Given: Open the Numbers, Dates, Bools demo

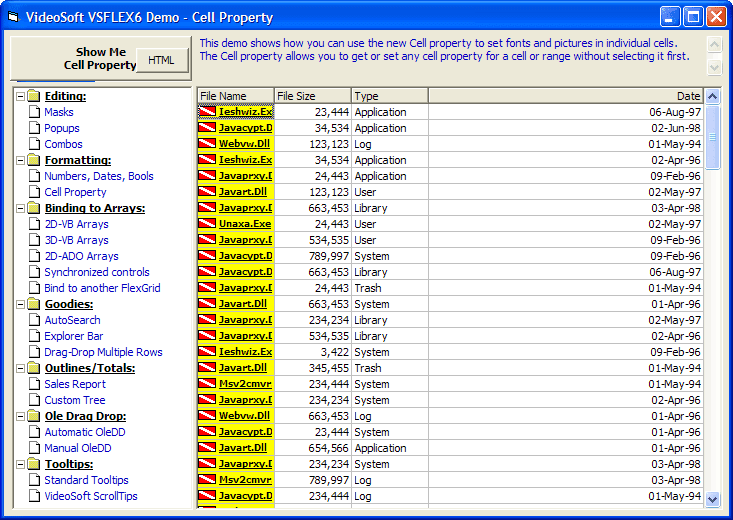Looking at the screenshot, I should tap(99, 176).
